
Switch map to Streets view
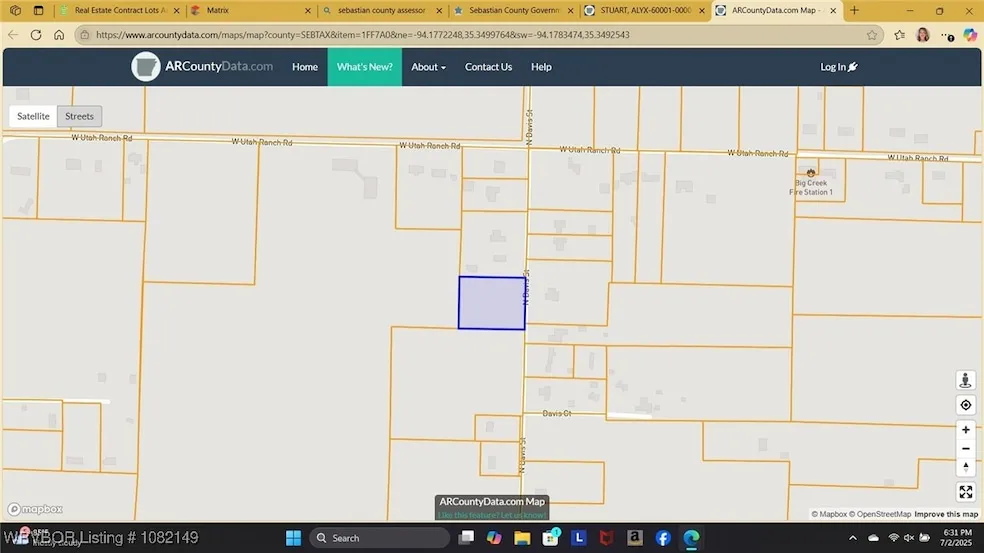pos(79,116)
